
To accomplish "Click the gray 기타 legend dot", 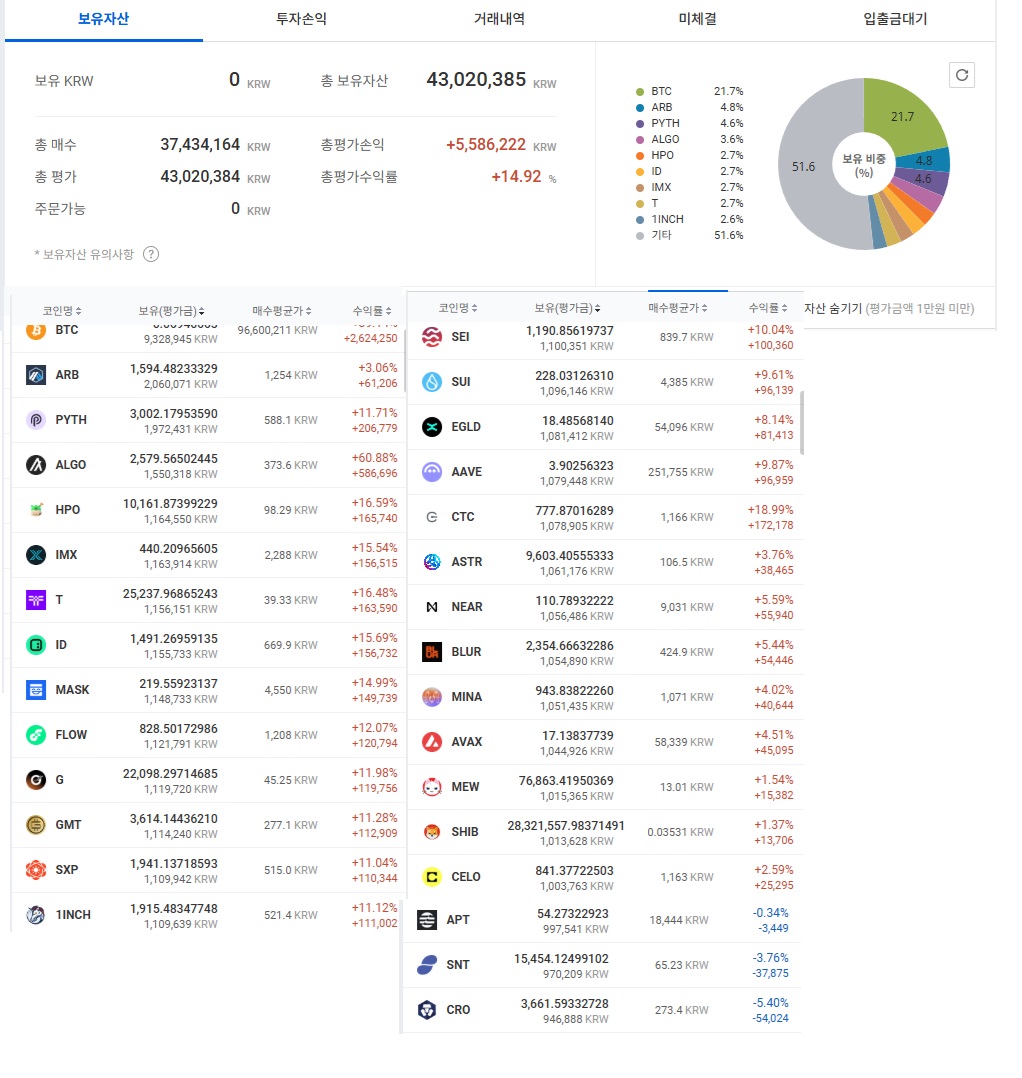I will (640, 235).
